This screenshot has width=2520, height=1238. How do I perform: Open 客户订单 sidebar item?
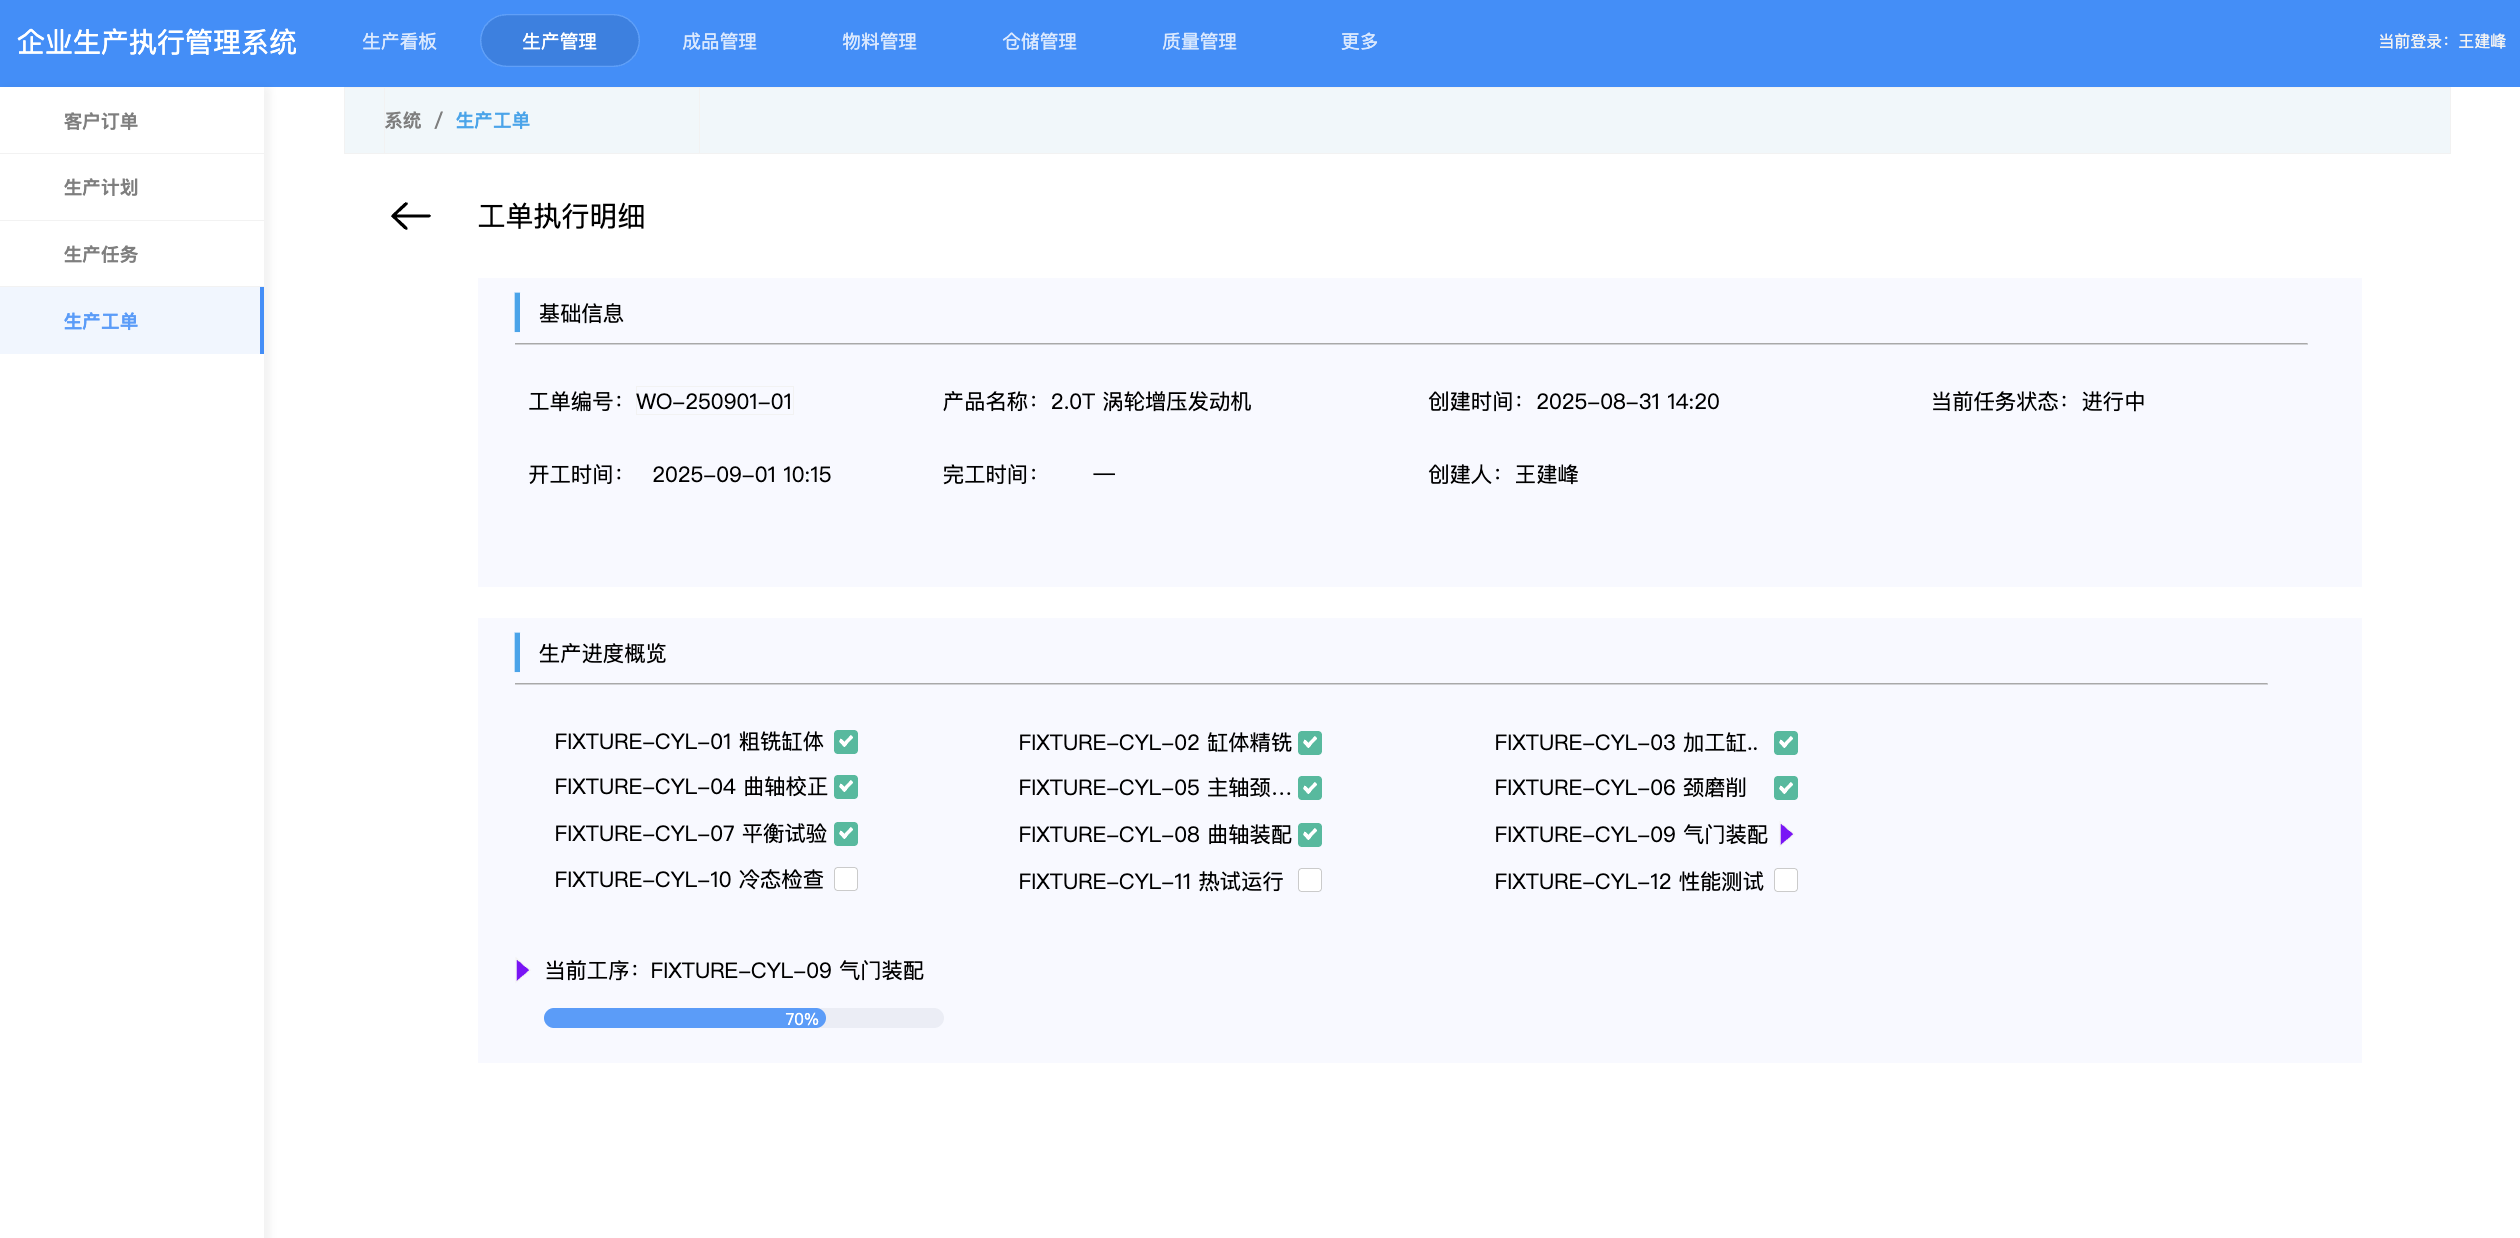101,121
